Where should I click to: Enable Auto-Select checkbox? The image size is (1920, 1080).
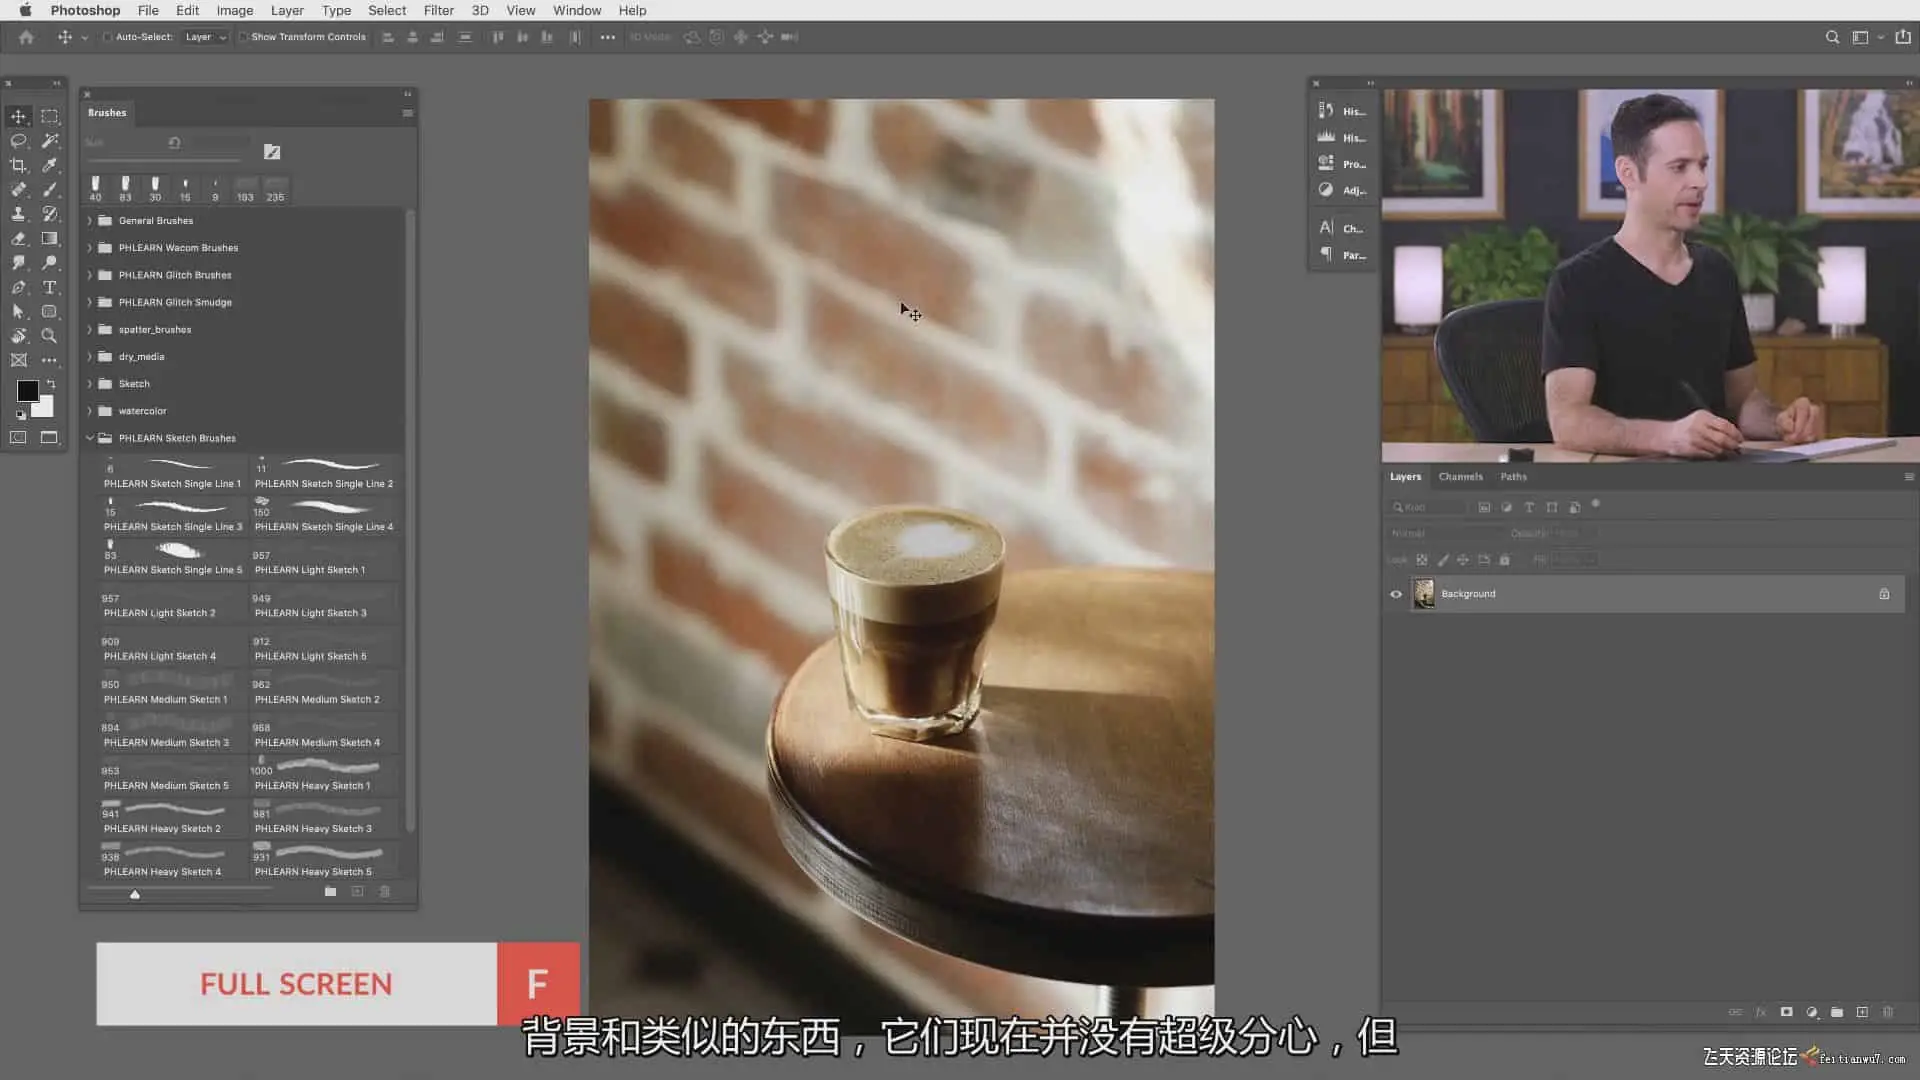coord(108,37)
